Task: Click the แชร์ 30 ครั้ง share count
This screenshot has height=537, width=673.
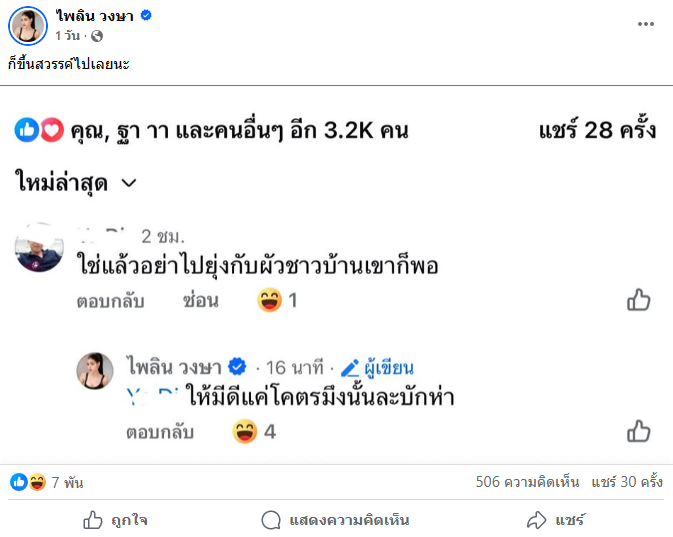Action: coord(626,482)
